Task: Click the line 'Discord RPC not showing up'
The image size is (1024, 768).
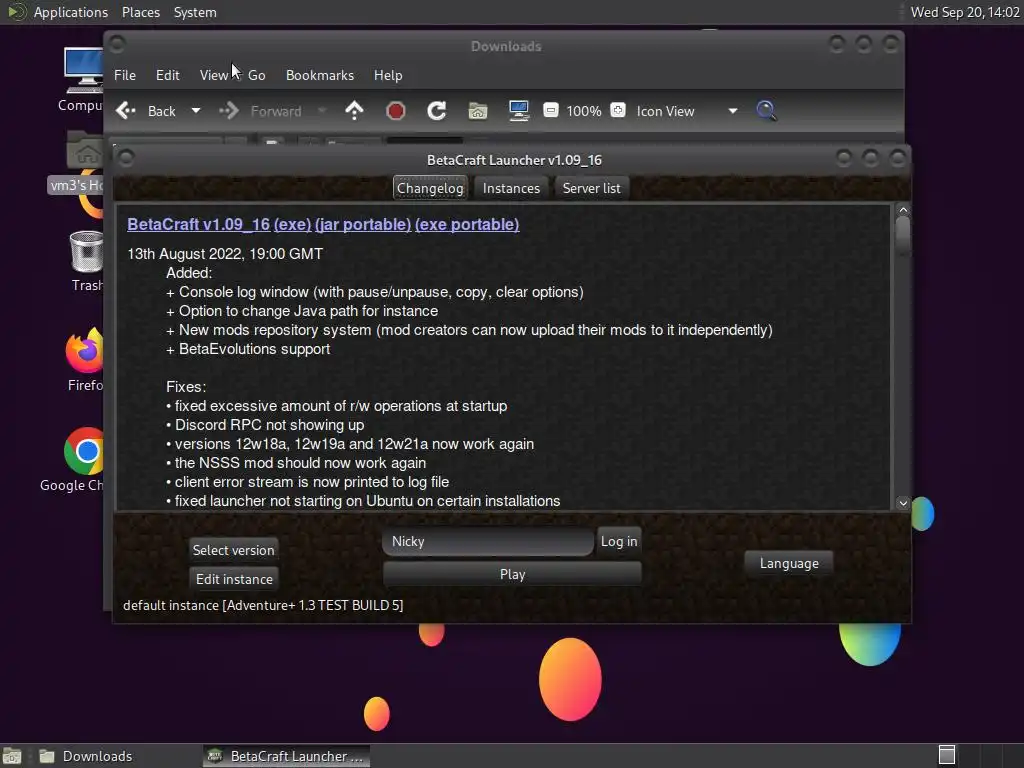Action: pyautogui.click(x=269, y=424)
